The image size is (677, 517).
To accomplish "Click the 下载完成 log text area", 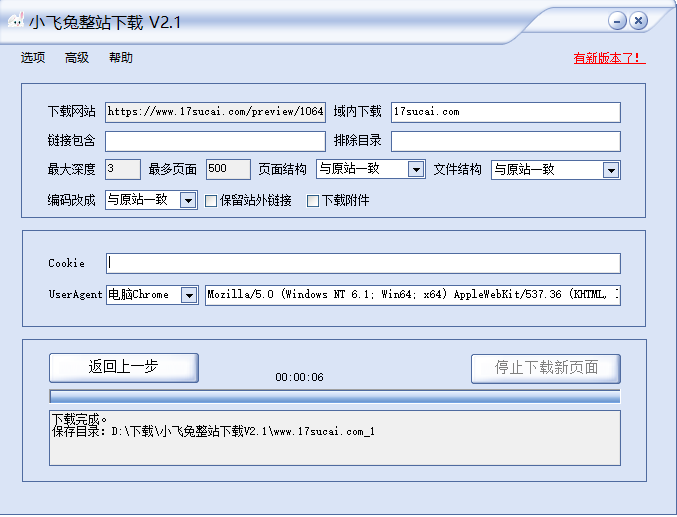I will pos(335,438).
